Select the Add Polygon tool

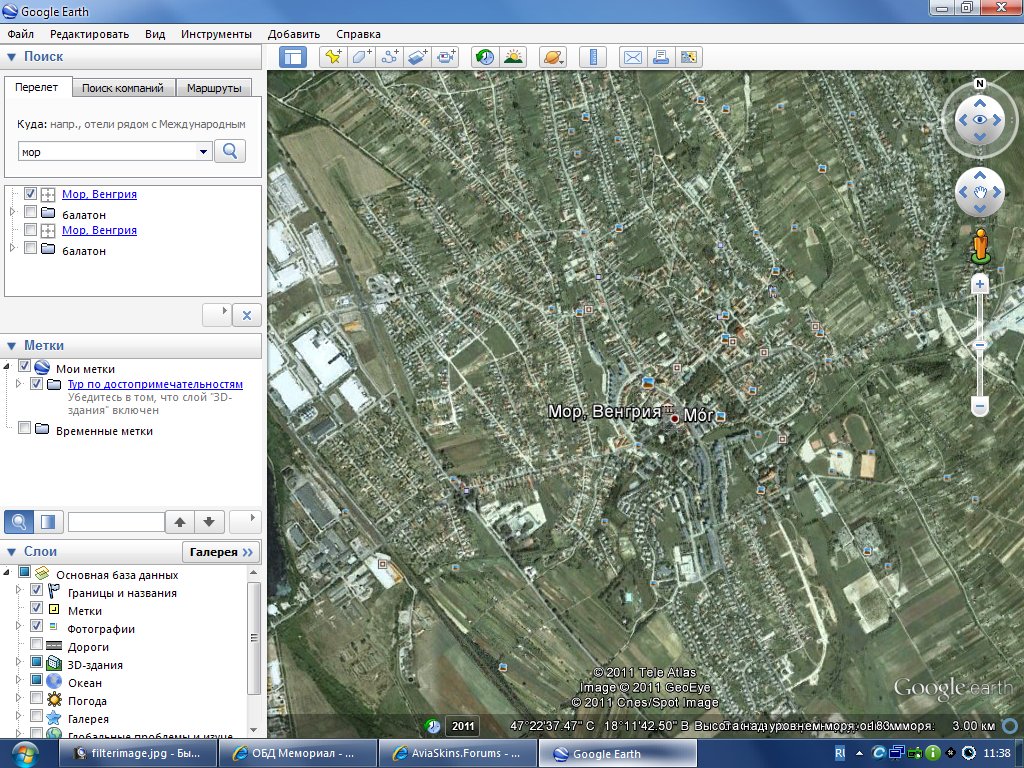point(361,57)
